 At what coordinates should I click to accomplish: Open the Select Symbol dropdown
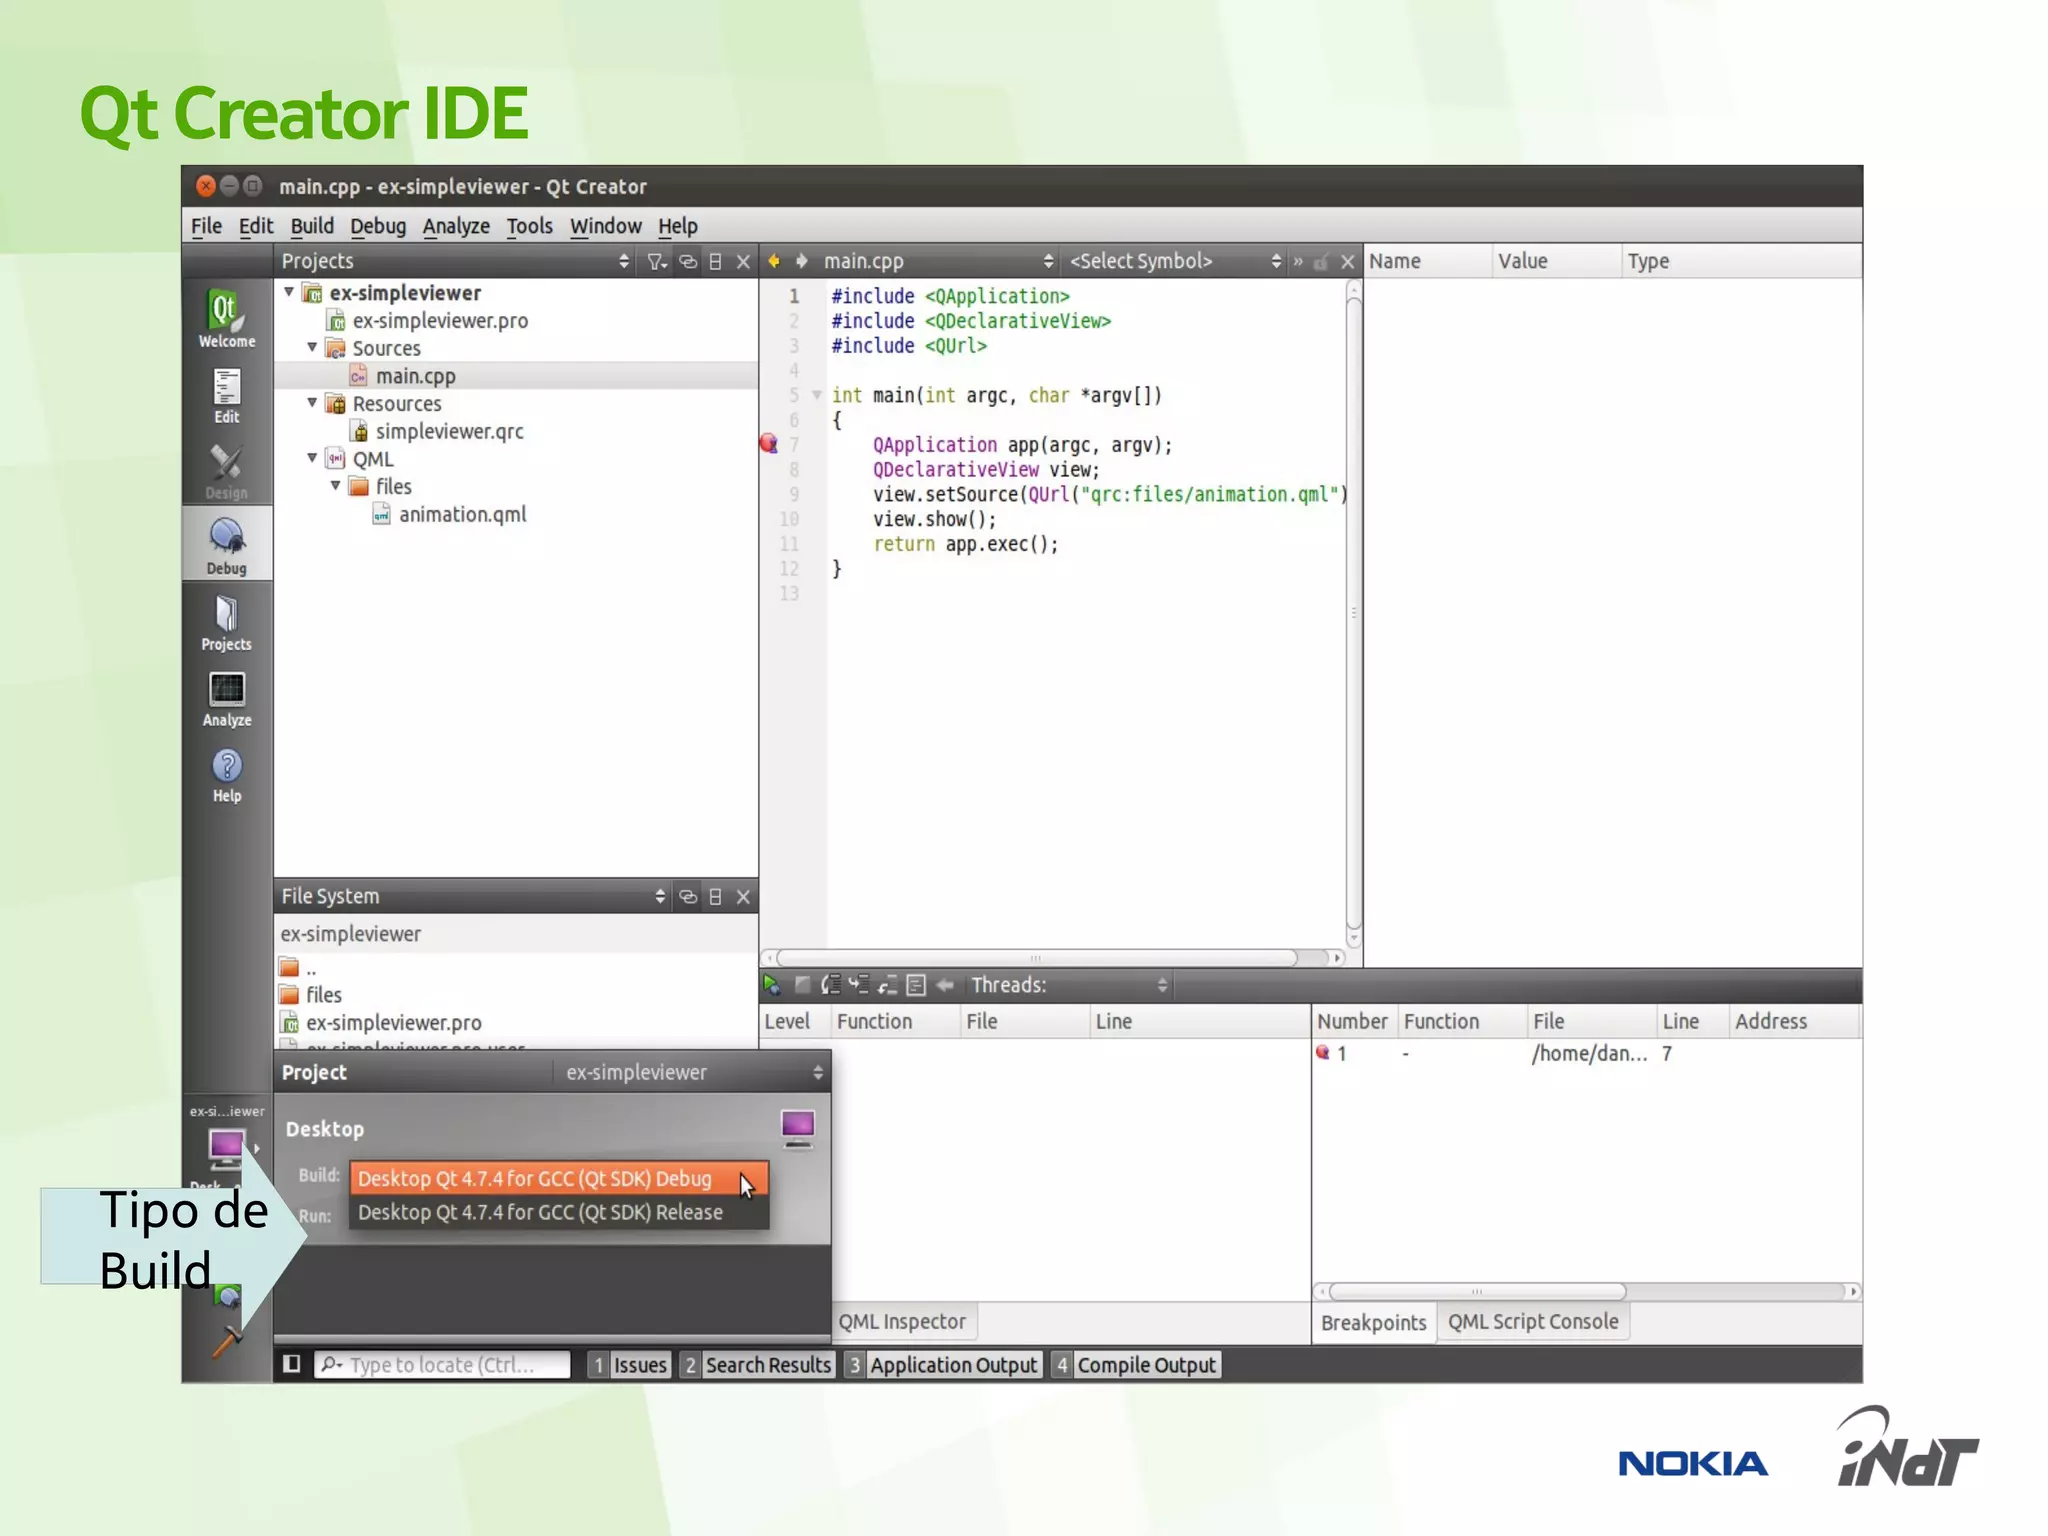coord(1276,261)
